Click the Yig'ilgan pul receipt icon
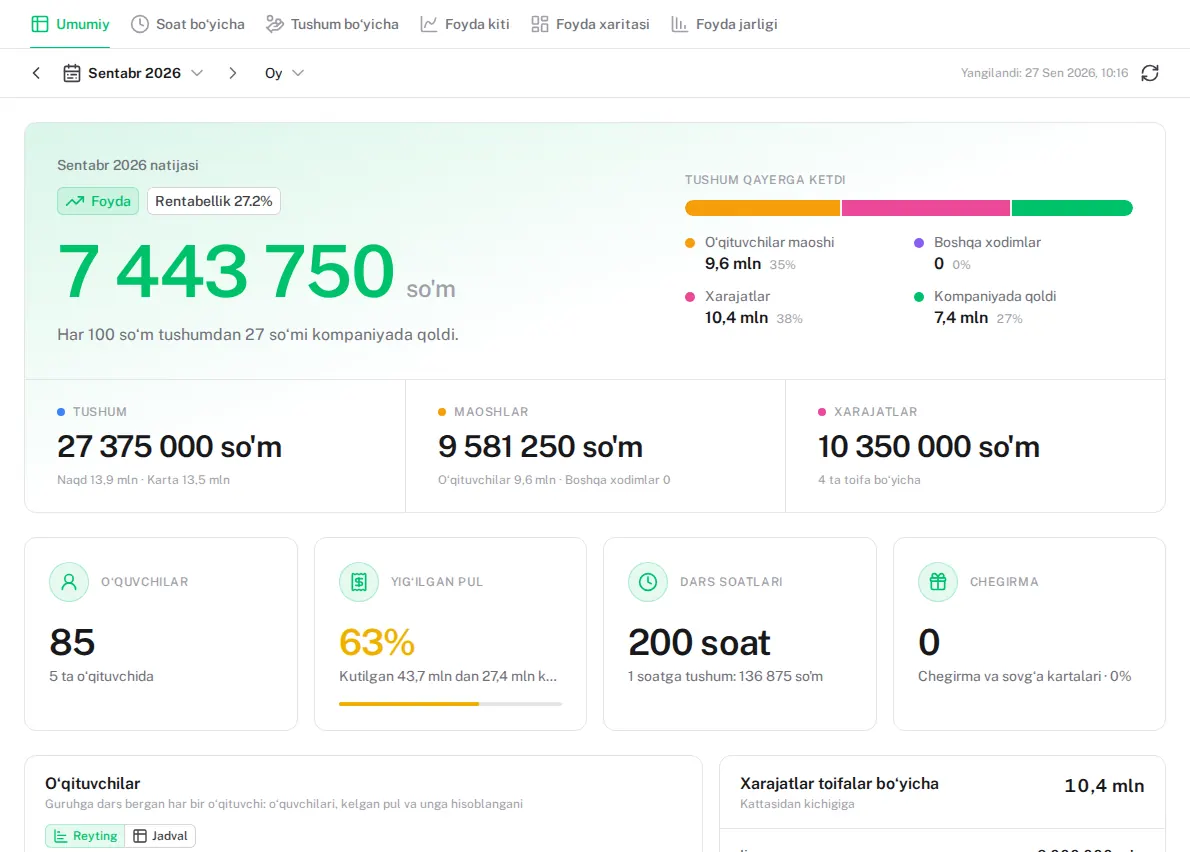Viewport: 1190px width, 852px height. pyautogui.click(x=359, y=582)
